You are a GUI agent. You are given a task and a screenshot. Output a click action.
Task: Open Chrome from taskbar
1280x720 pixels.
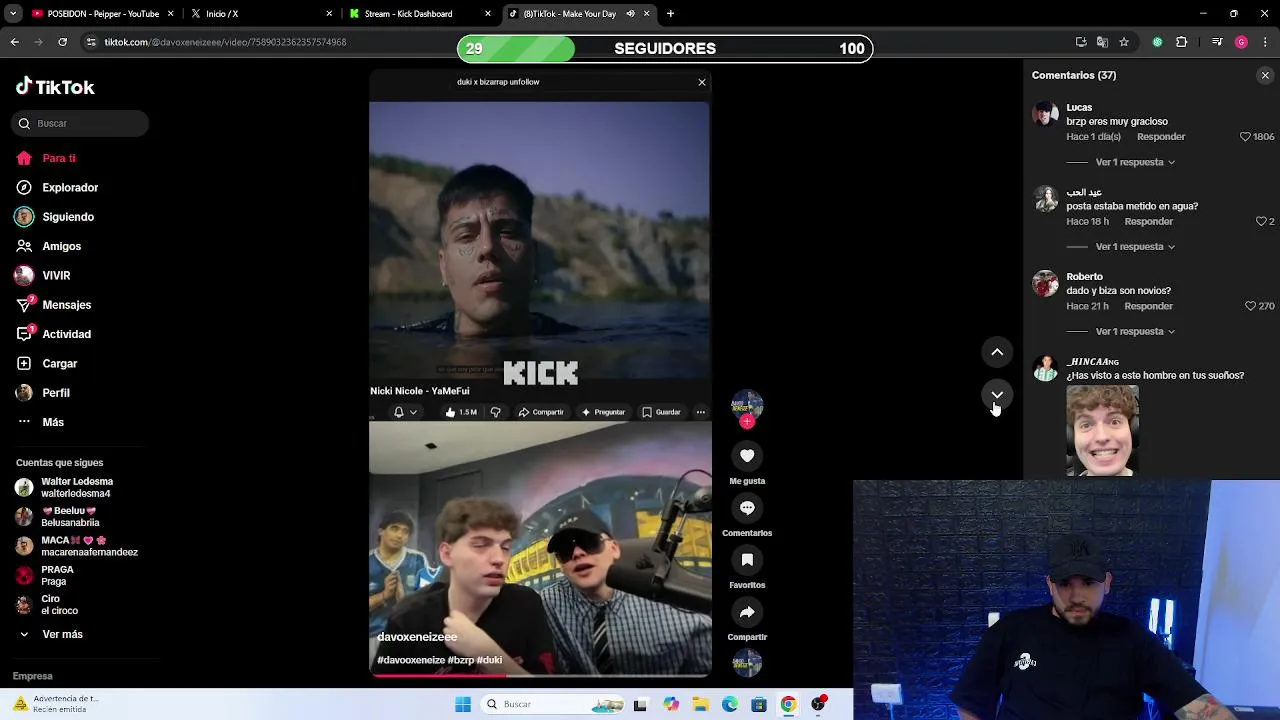pos(788,704)
